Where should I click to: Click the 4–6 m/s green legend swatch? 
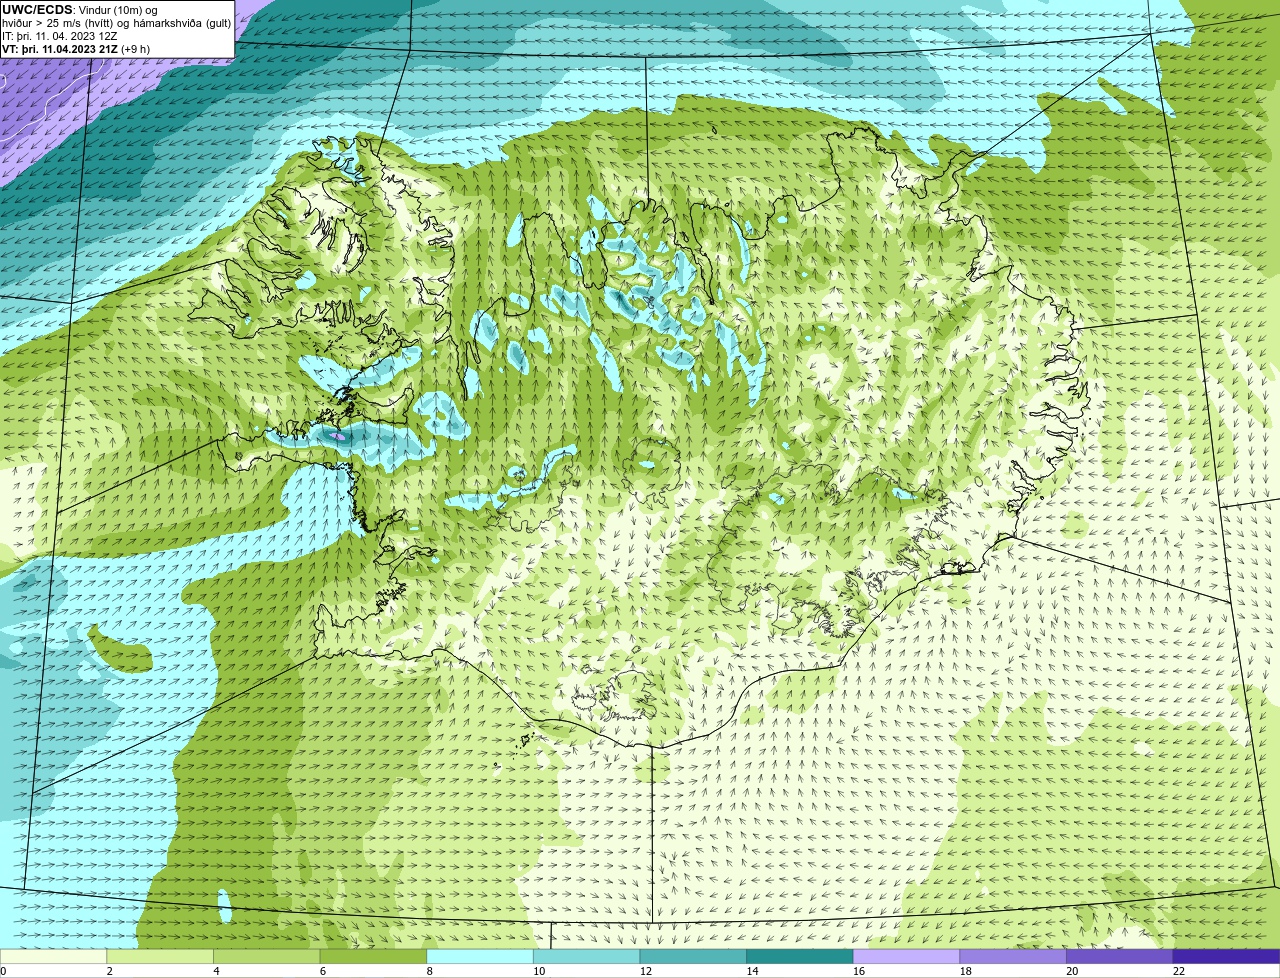(266, 956)
